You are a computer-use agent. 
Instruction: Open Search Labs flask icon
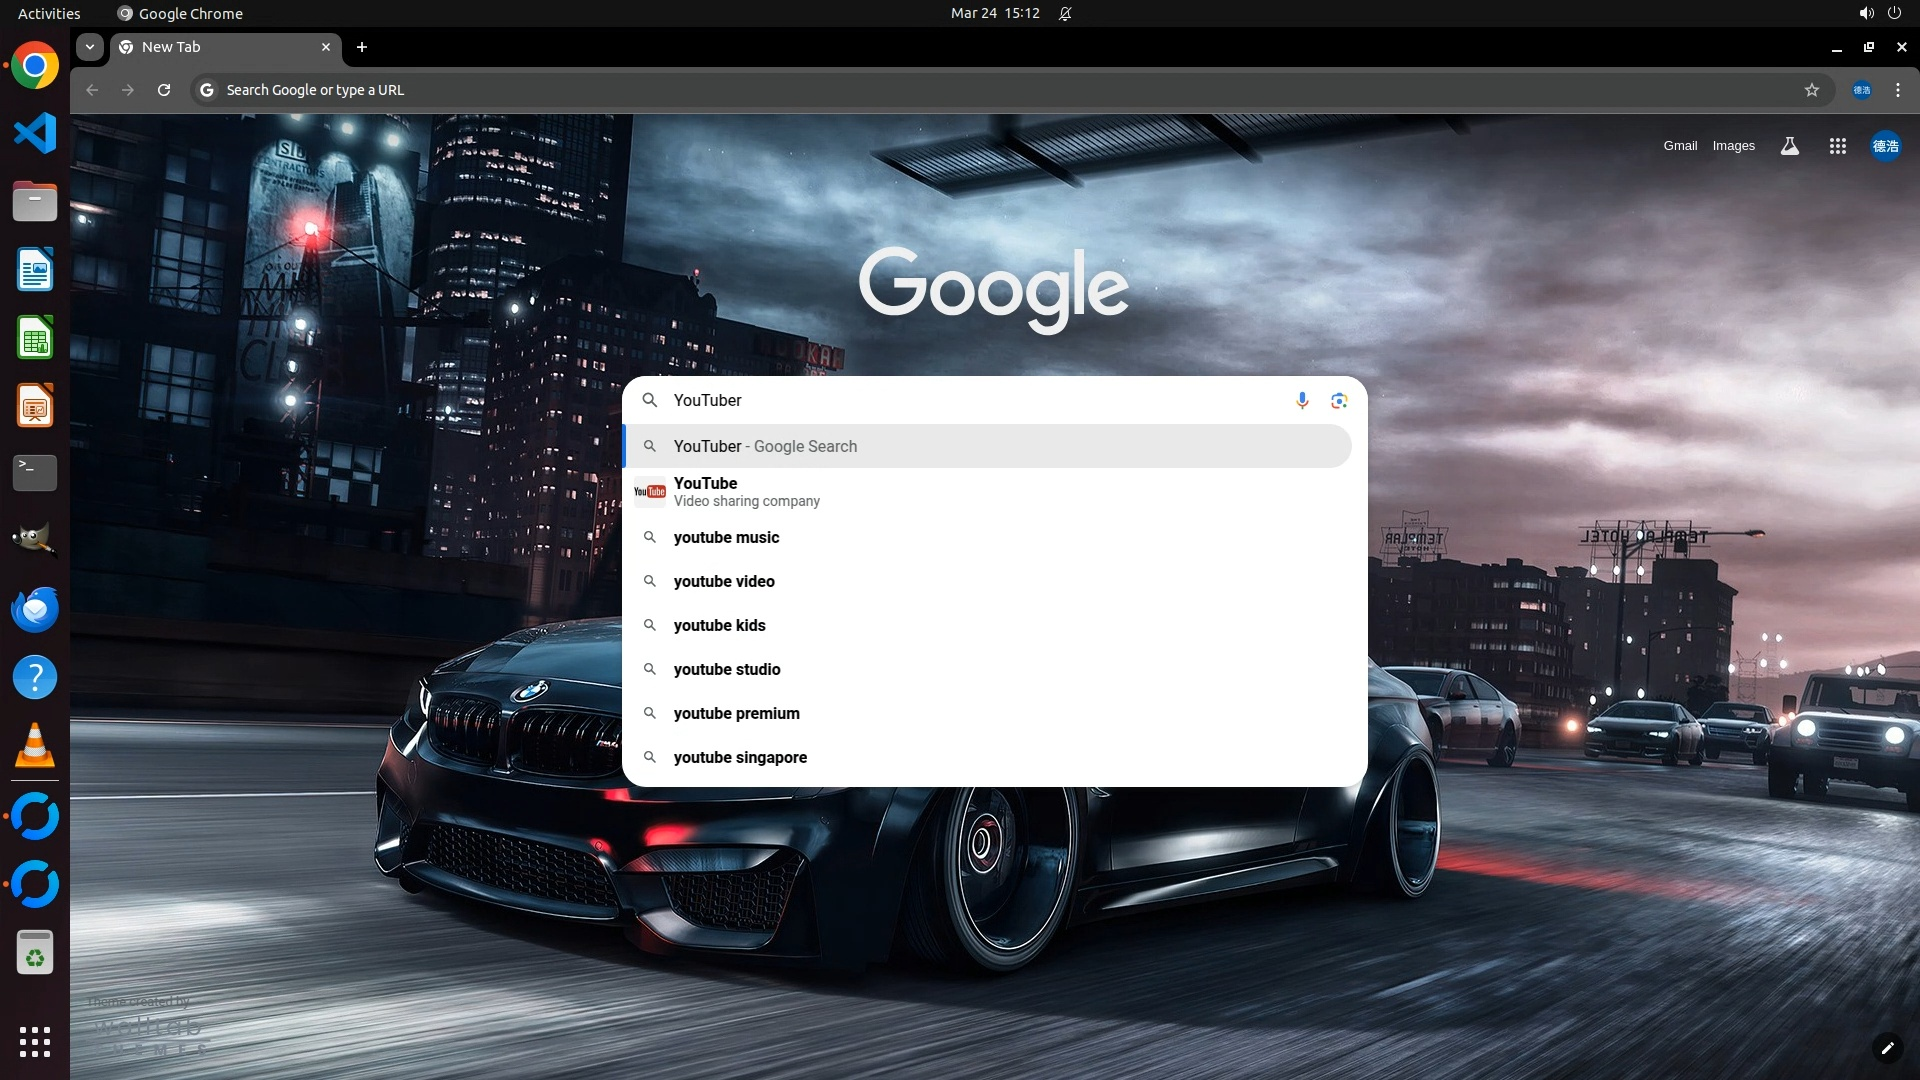coord(1790,146)
